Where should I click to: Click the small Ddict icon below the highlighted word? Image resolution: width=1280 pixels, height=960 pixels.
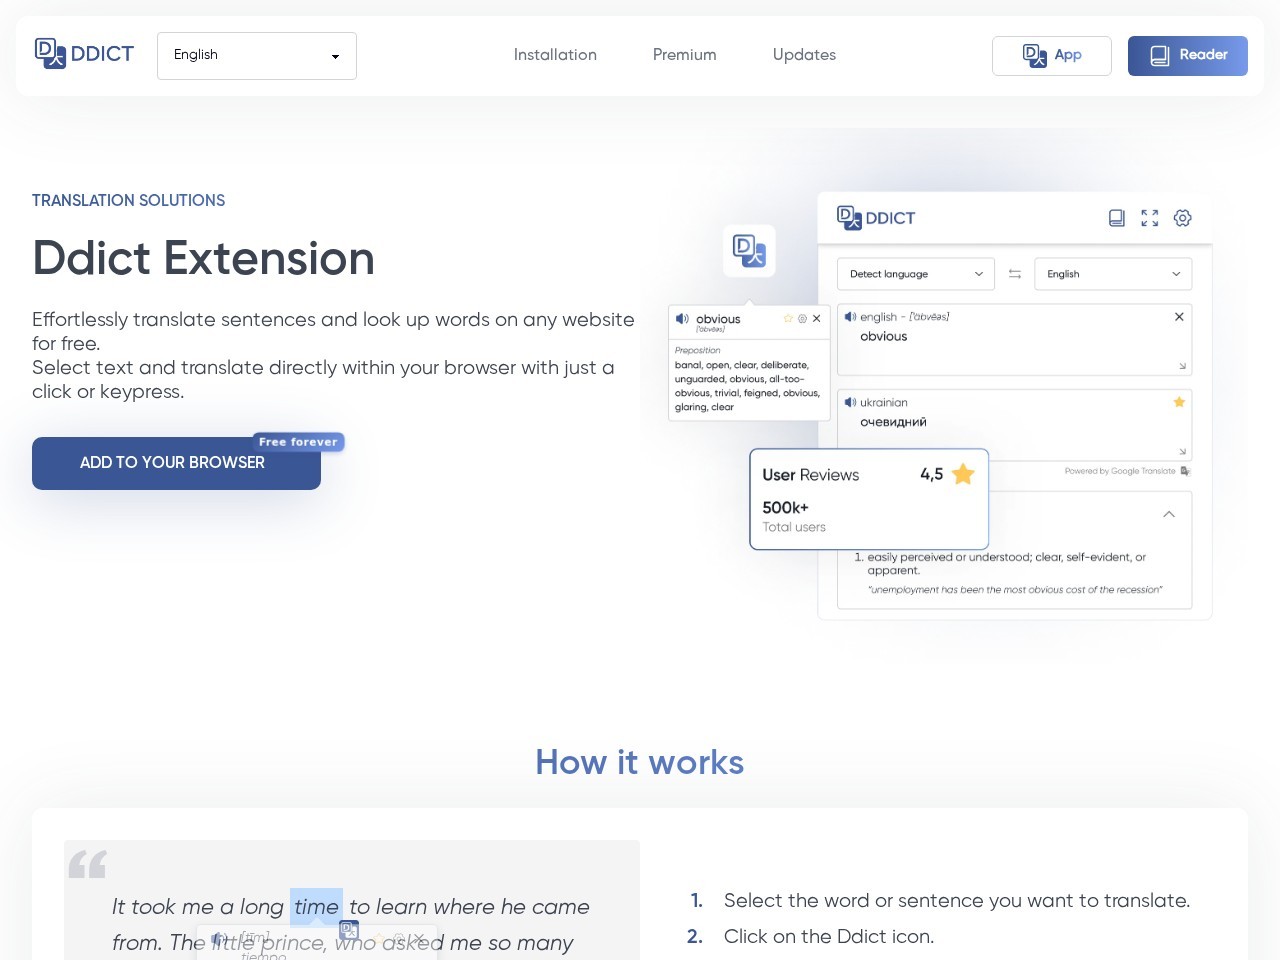coord(349,930)
